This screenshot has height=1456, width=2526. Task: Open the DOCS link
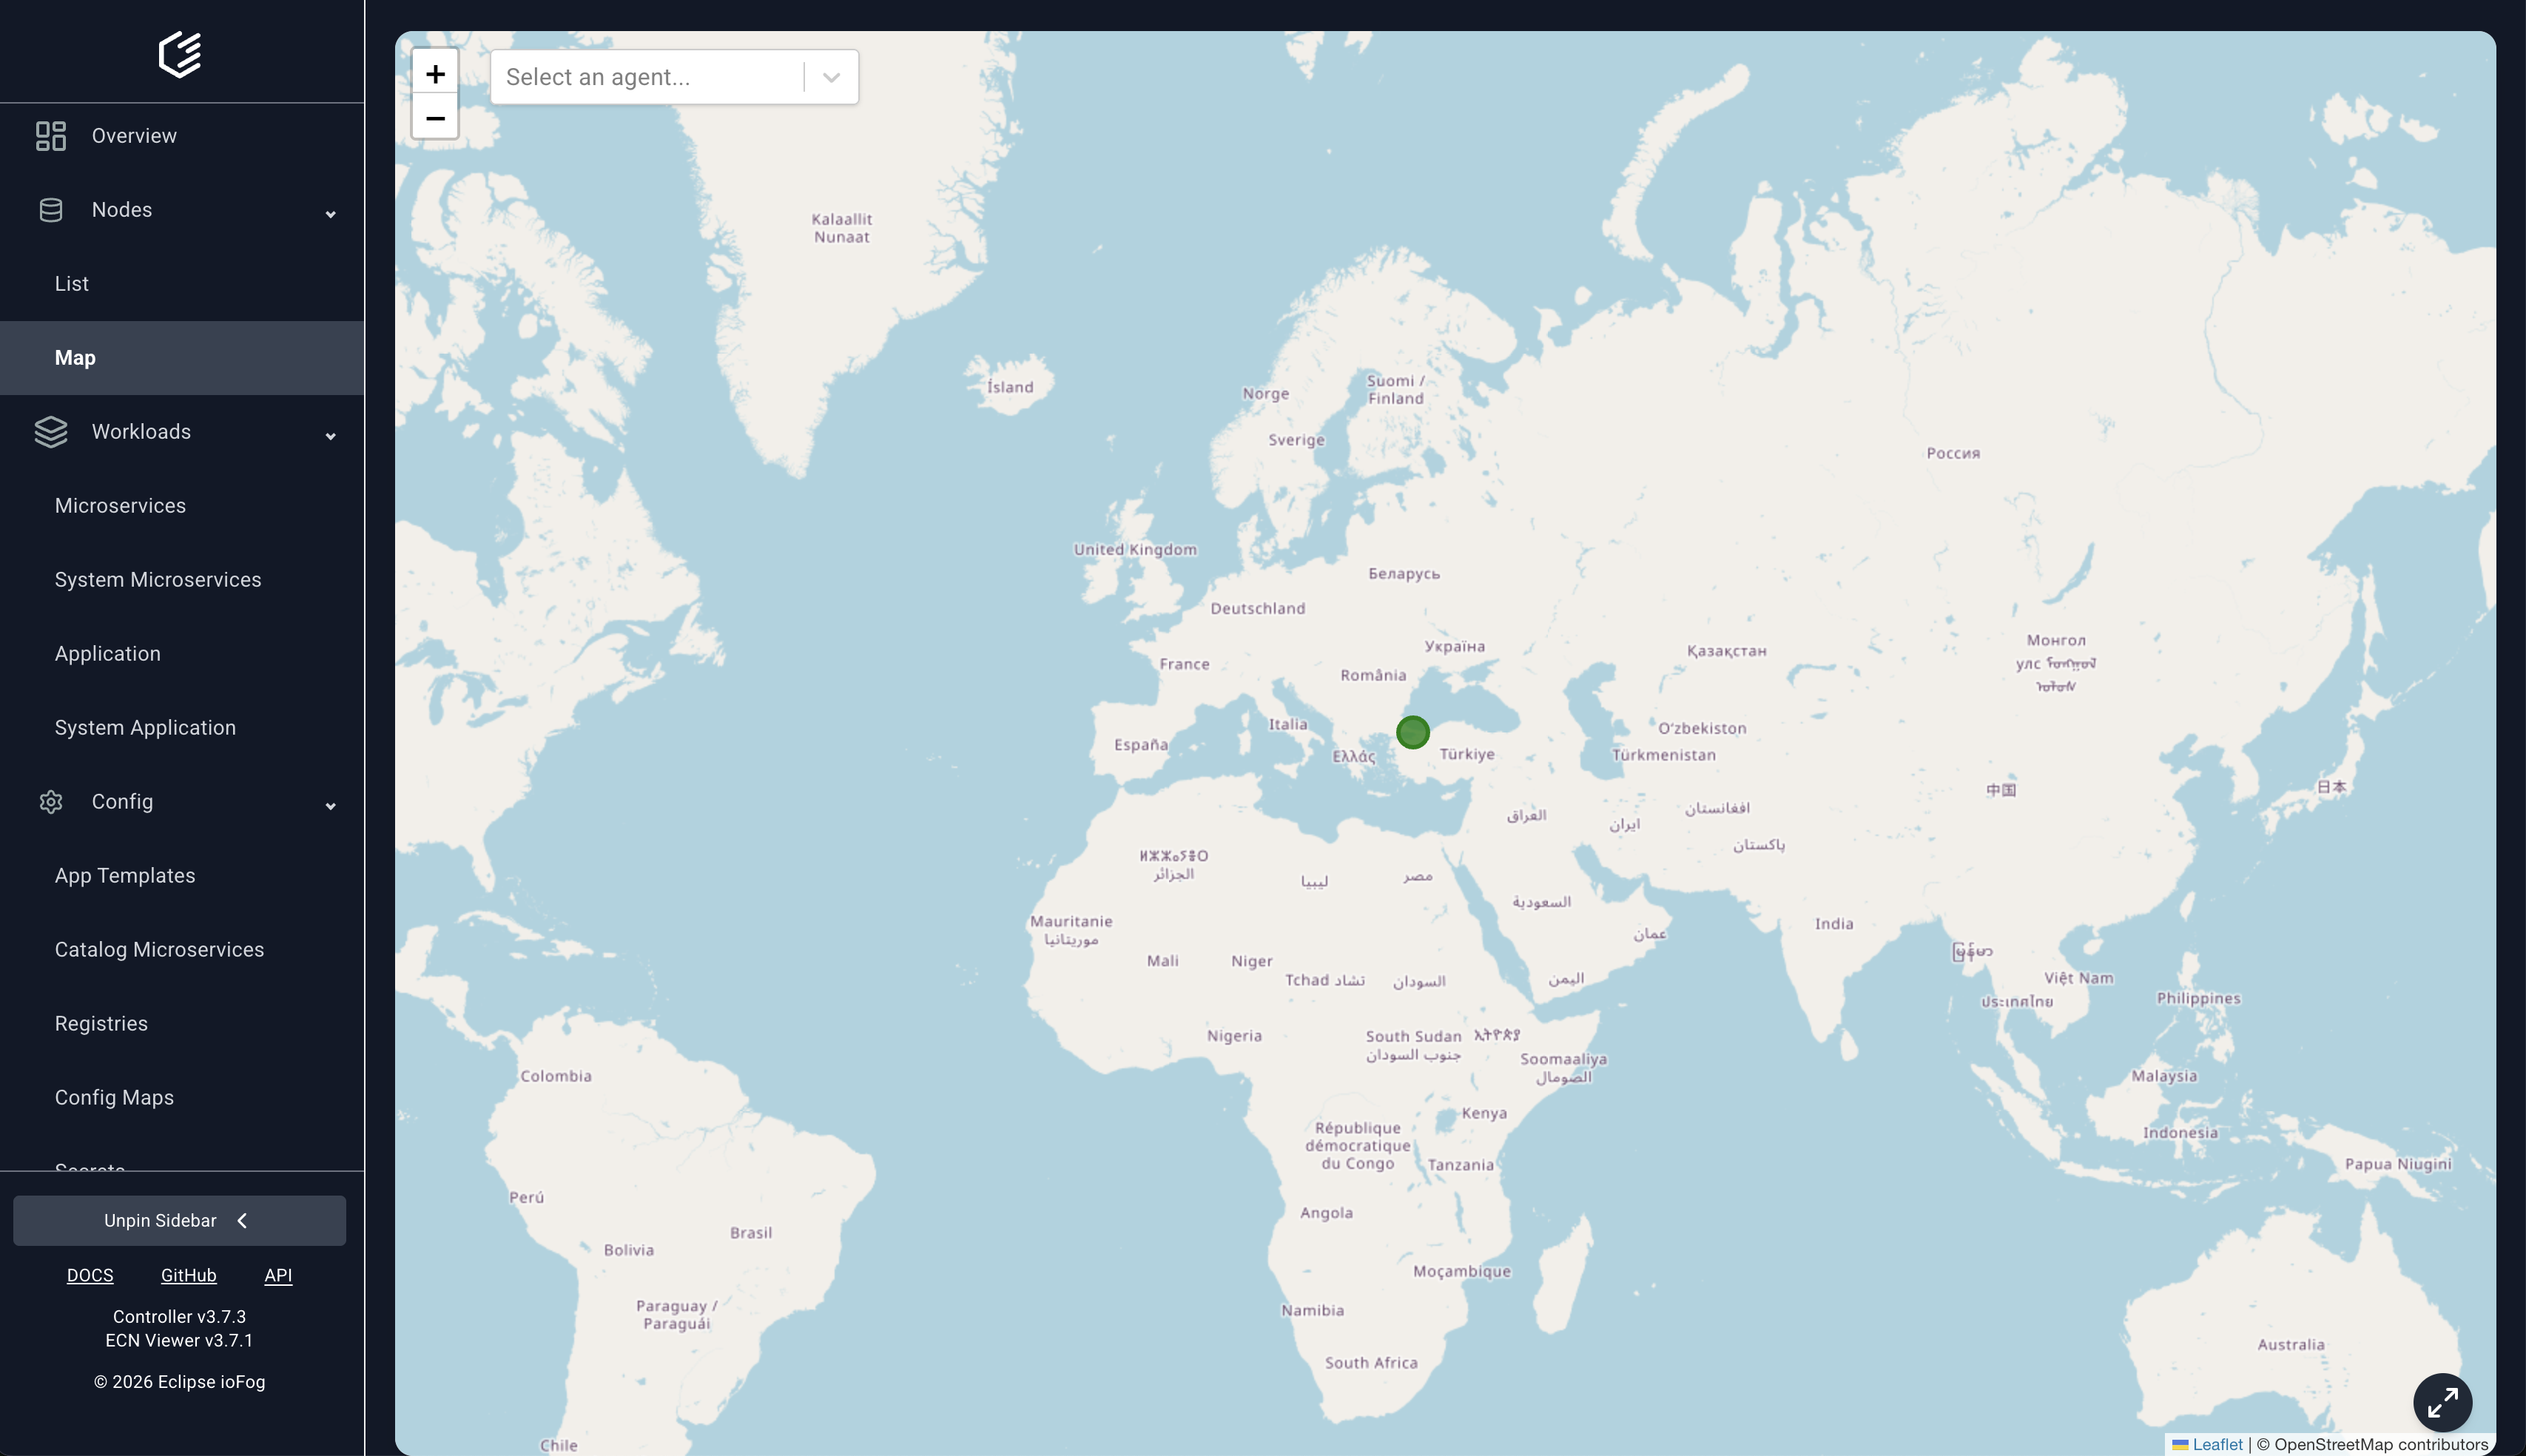(x=90, y=1275)
